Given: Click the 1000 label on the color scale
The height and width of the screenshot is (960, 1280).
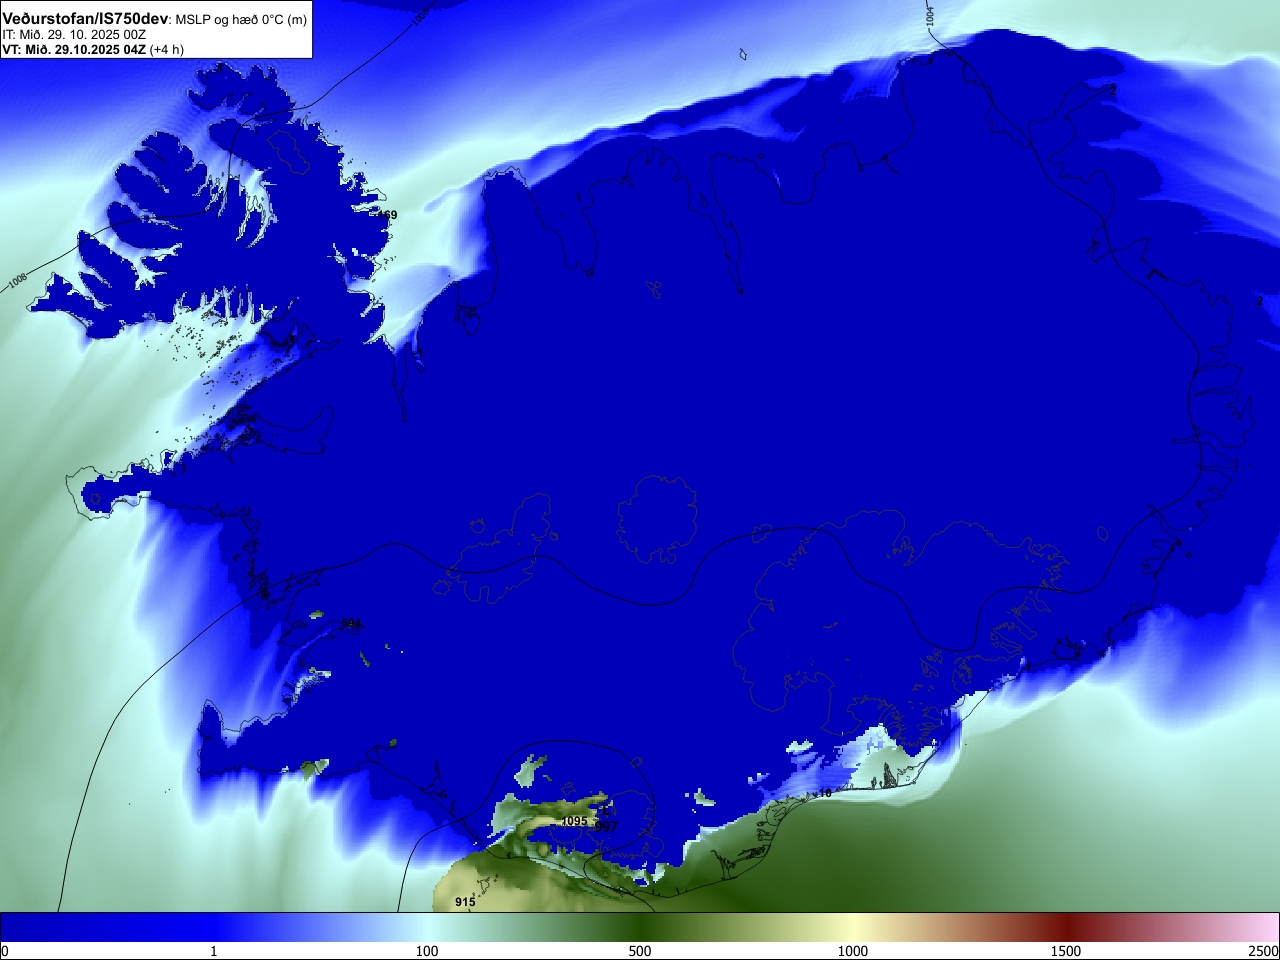Looking at the screenshot, I should (x=853, y=951).
